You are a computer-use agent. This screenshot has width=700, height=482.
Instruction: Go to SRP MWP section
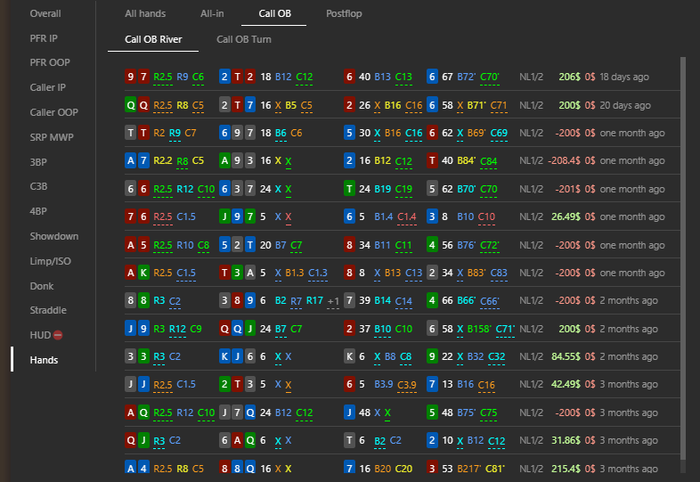pos(51,137)
